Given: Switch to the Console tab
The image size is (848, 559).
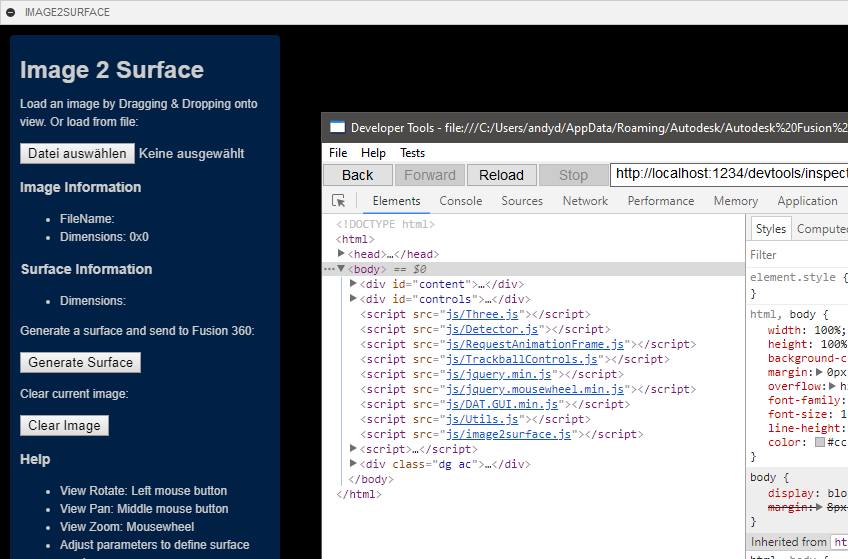Looking at the screenshot, I should 461,201.
